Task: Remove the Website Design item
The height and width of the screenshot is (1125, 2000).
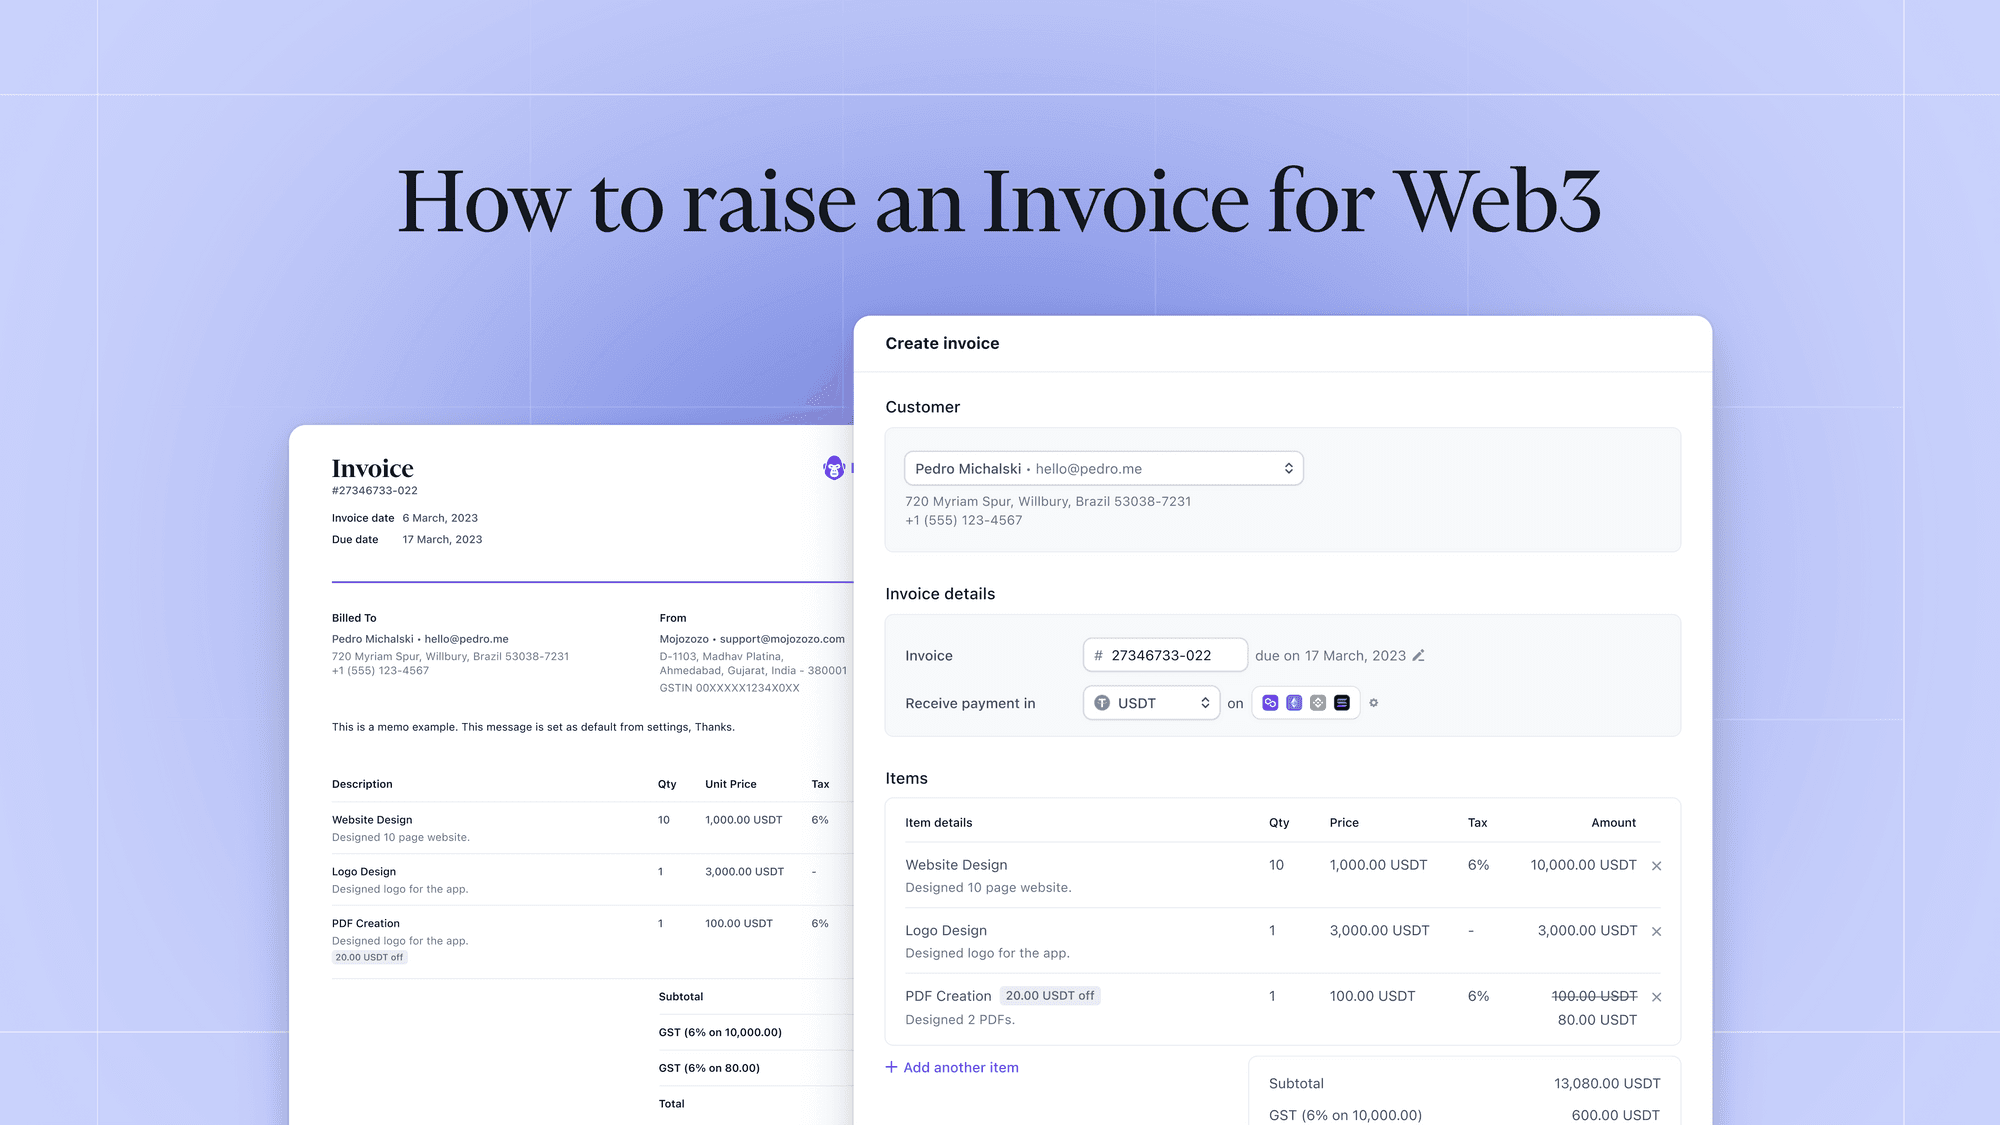Action: coord(1657,866)
